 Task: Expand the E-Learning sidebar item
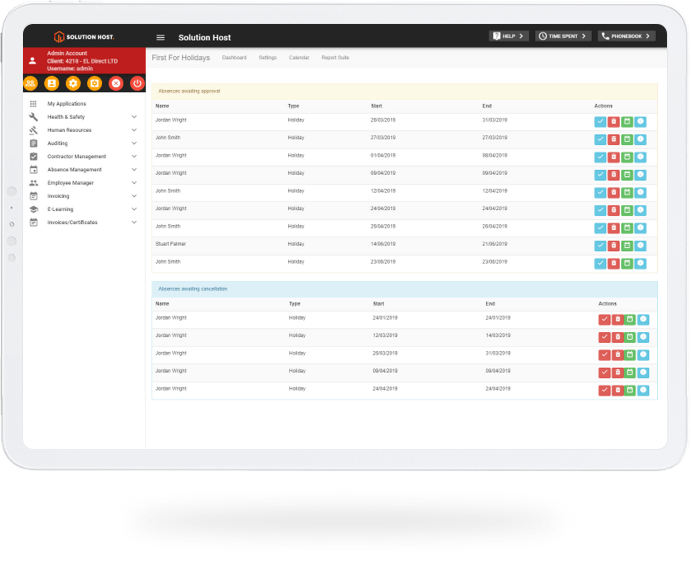click(134, 209)
